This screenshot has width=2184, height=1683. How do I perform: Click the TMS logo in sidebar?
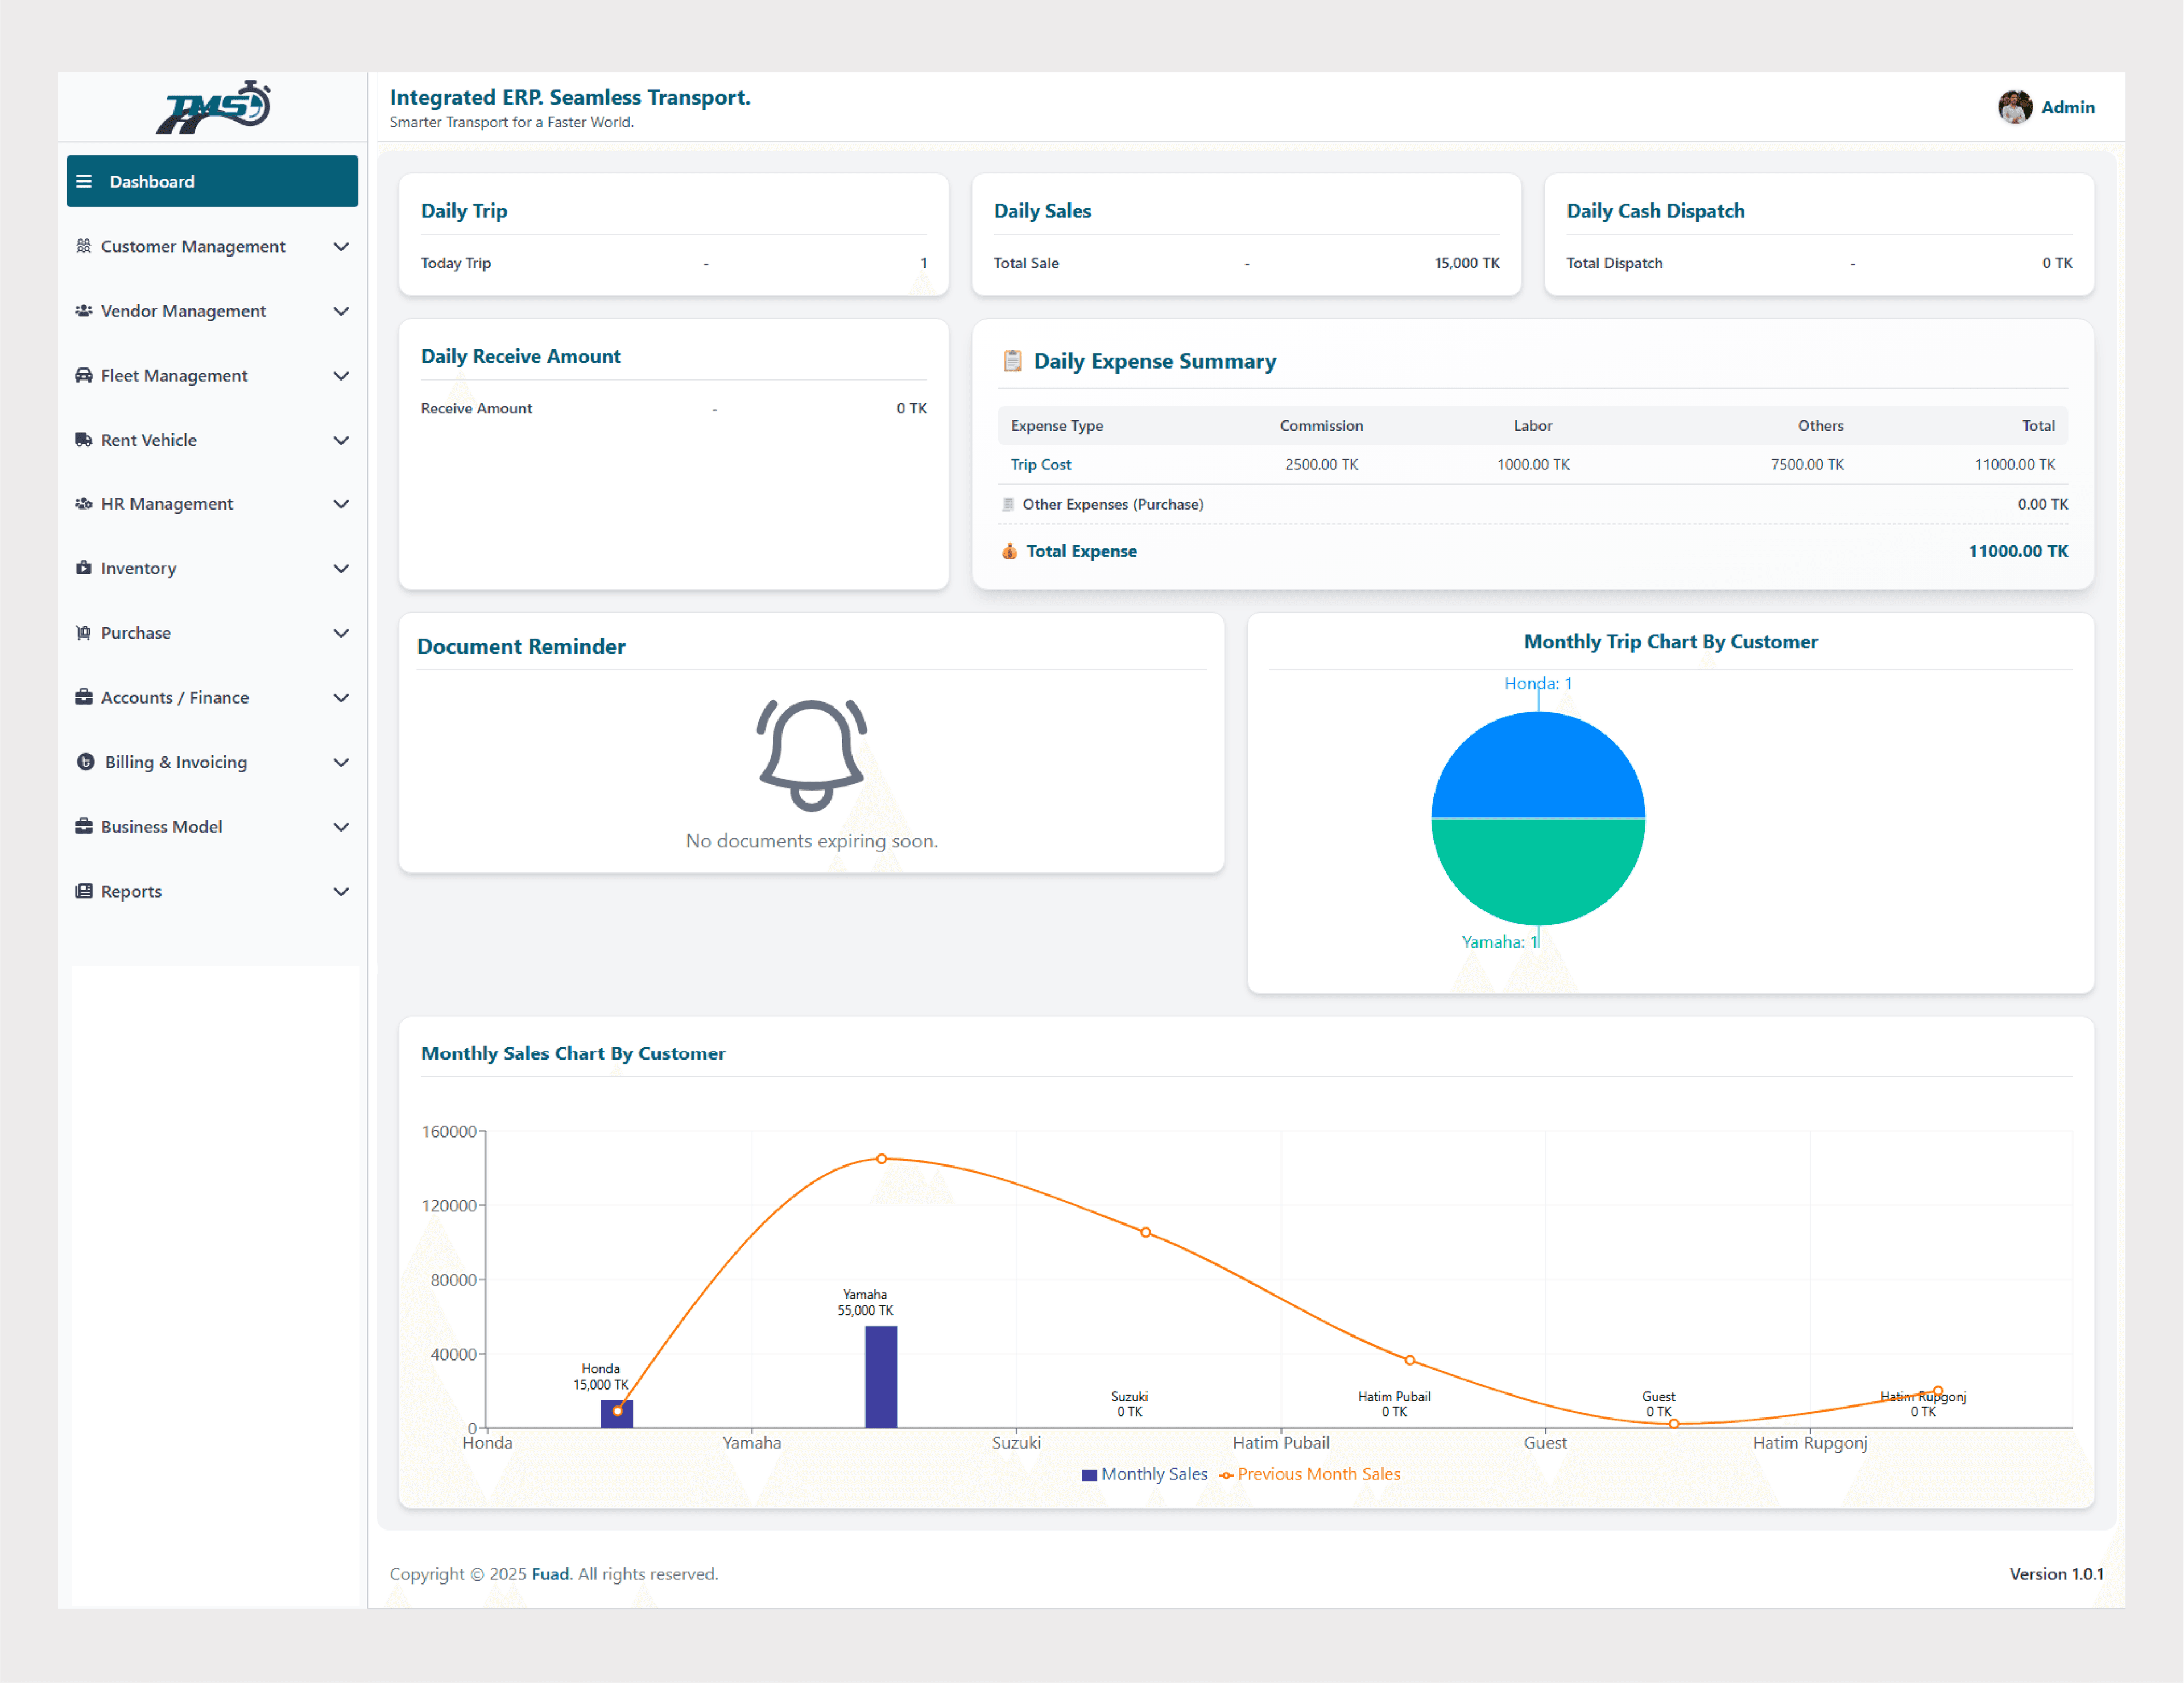coord(212,107)
